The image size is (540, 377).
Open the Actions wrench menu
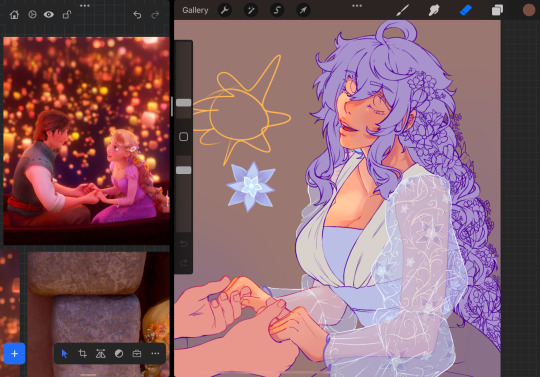225,10
